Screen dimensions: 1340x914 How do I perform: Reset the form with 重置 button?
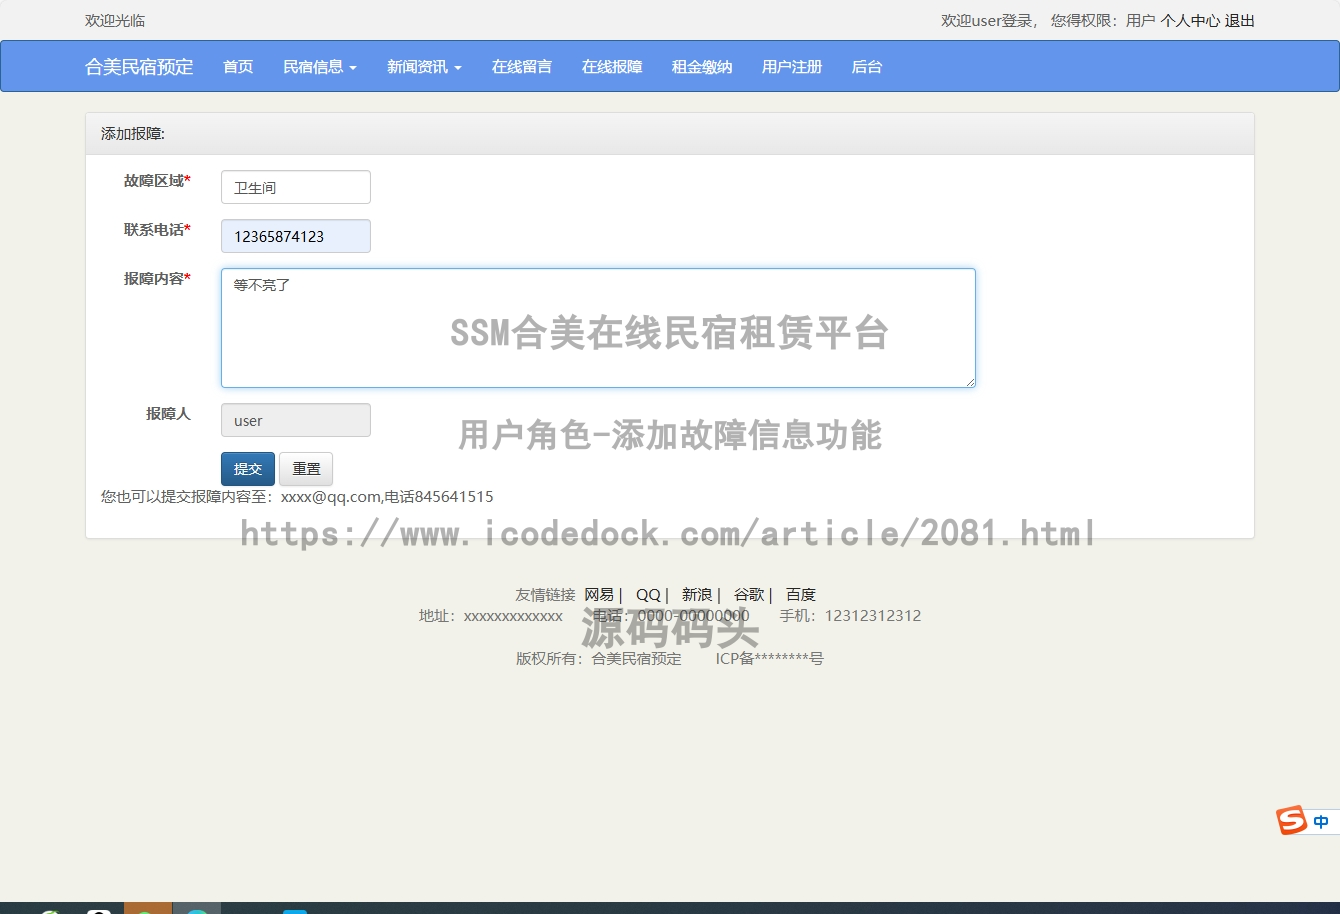(x=306, y=469)
